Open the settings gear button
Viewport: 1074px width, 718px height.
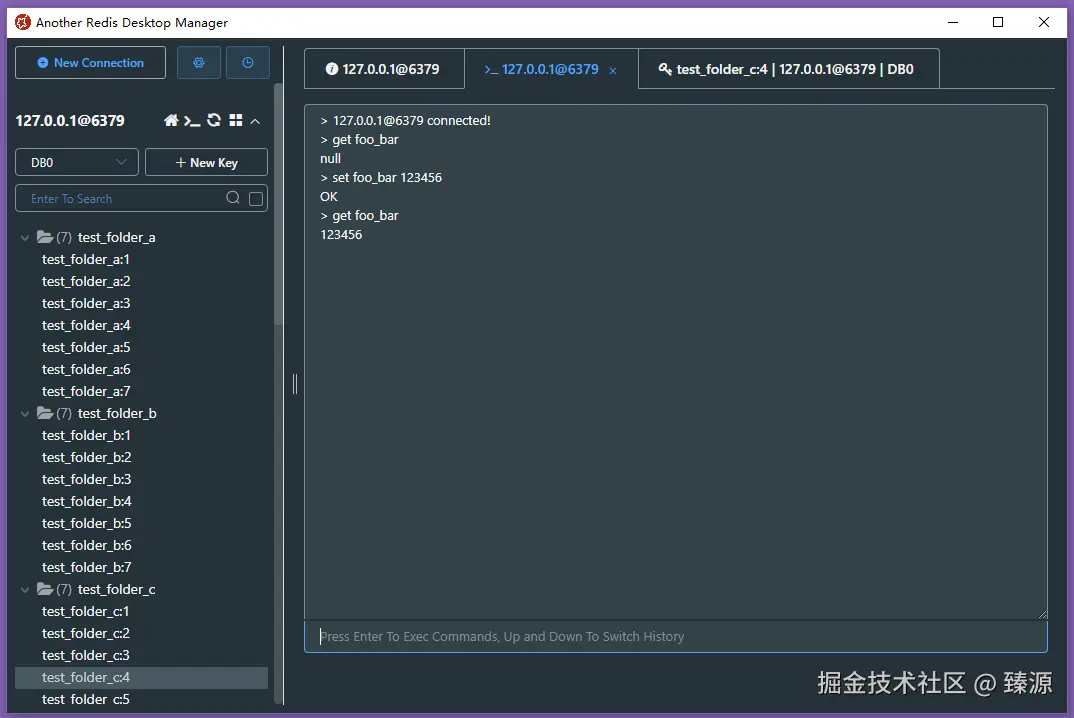click(x=199, y=62)
